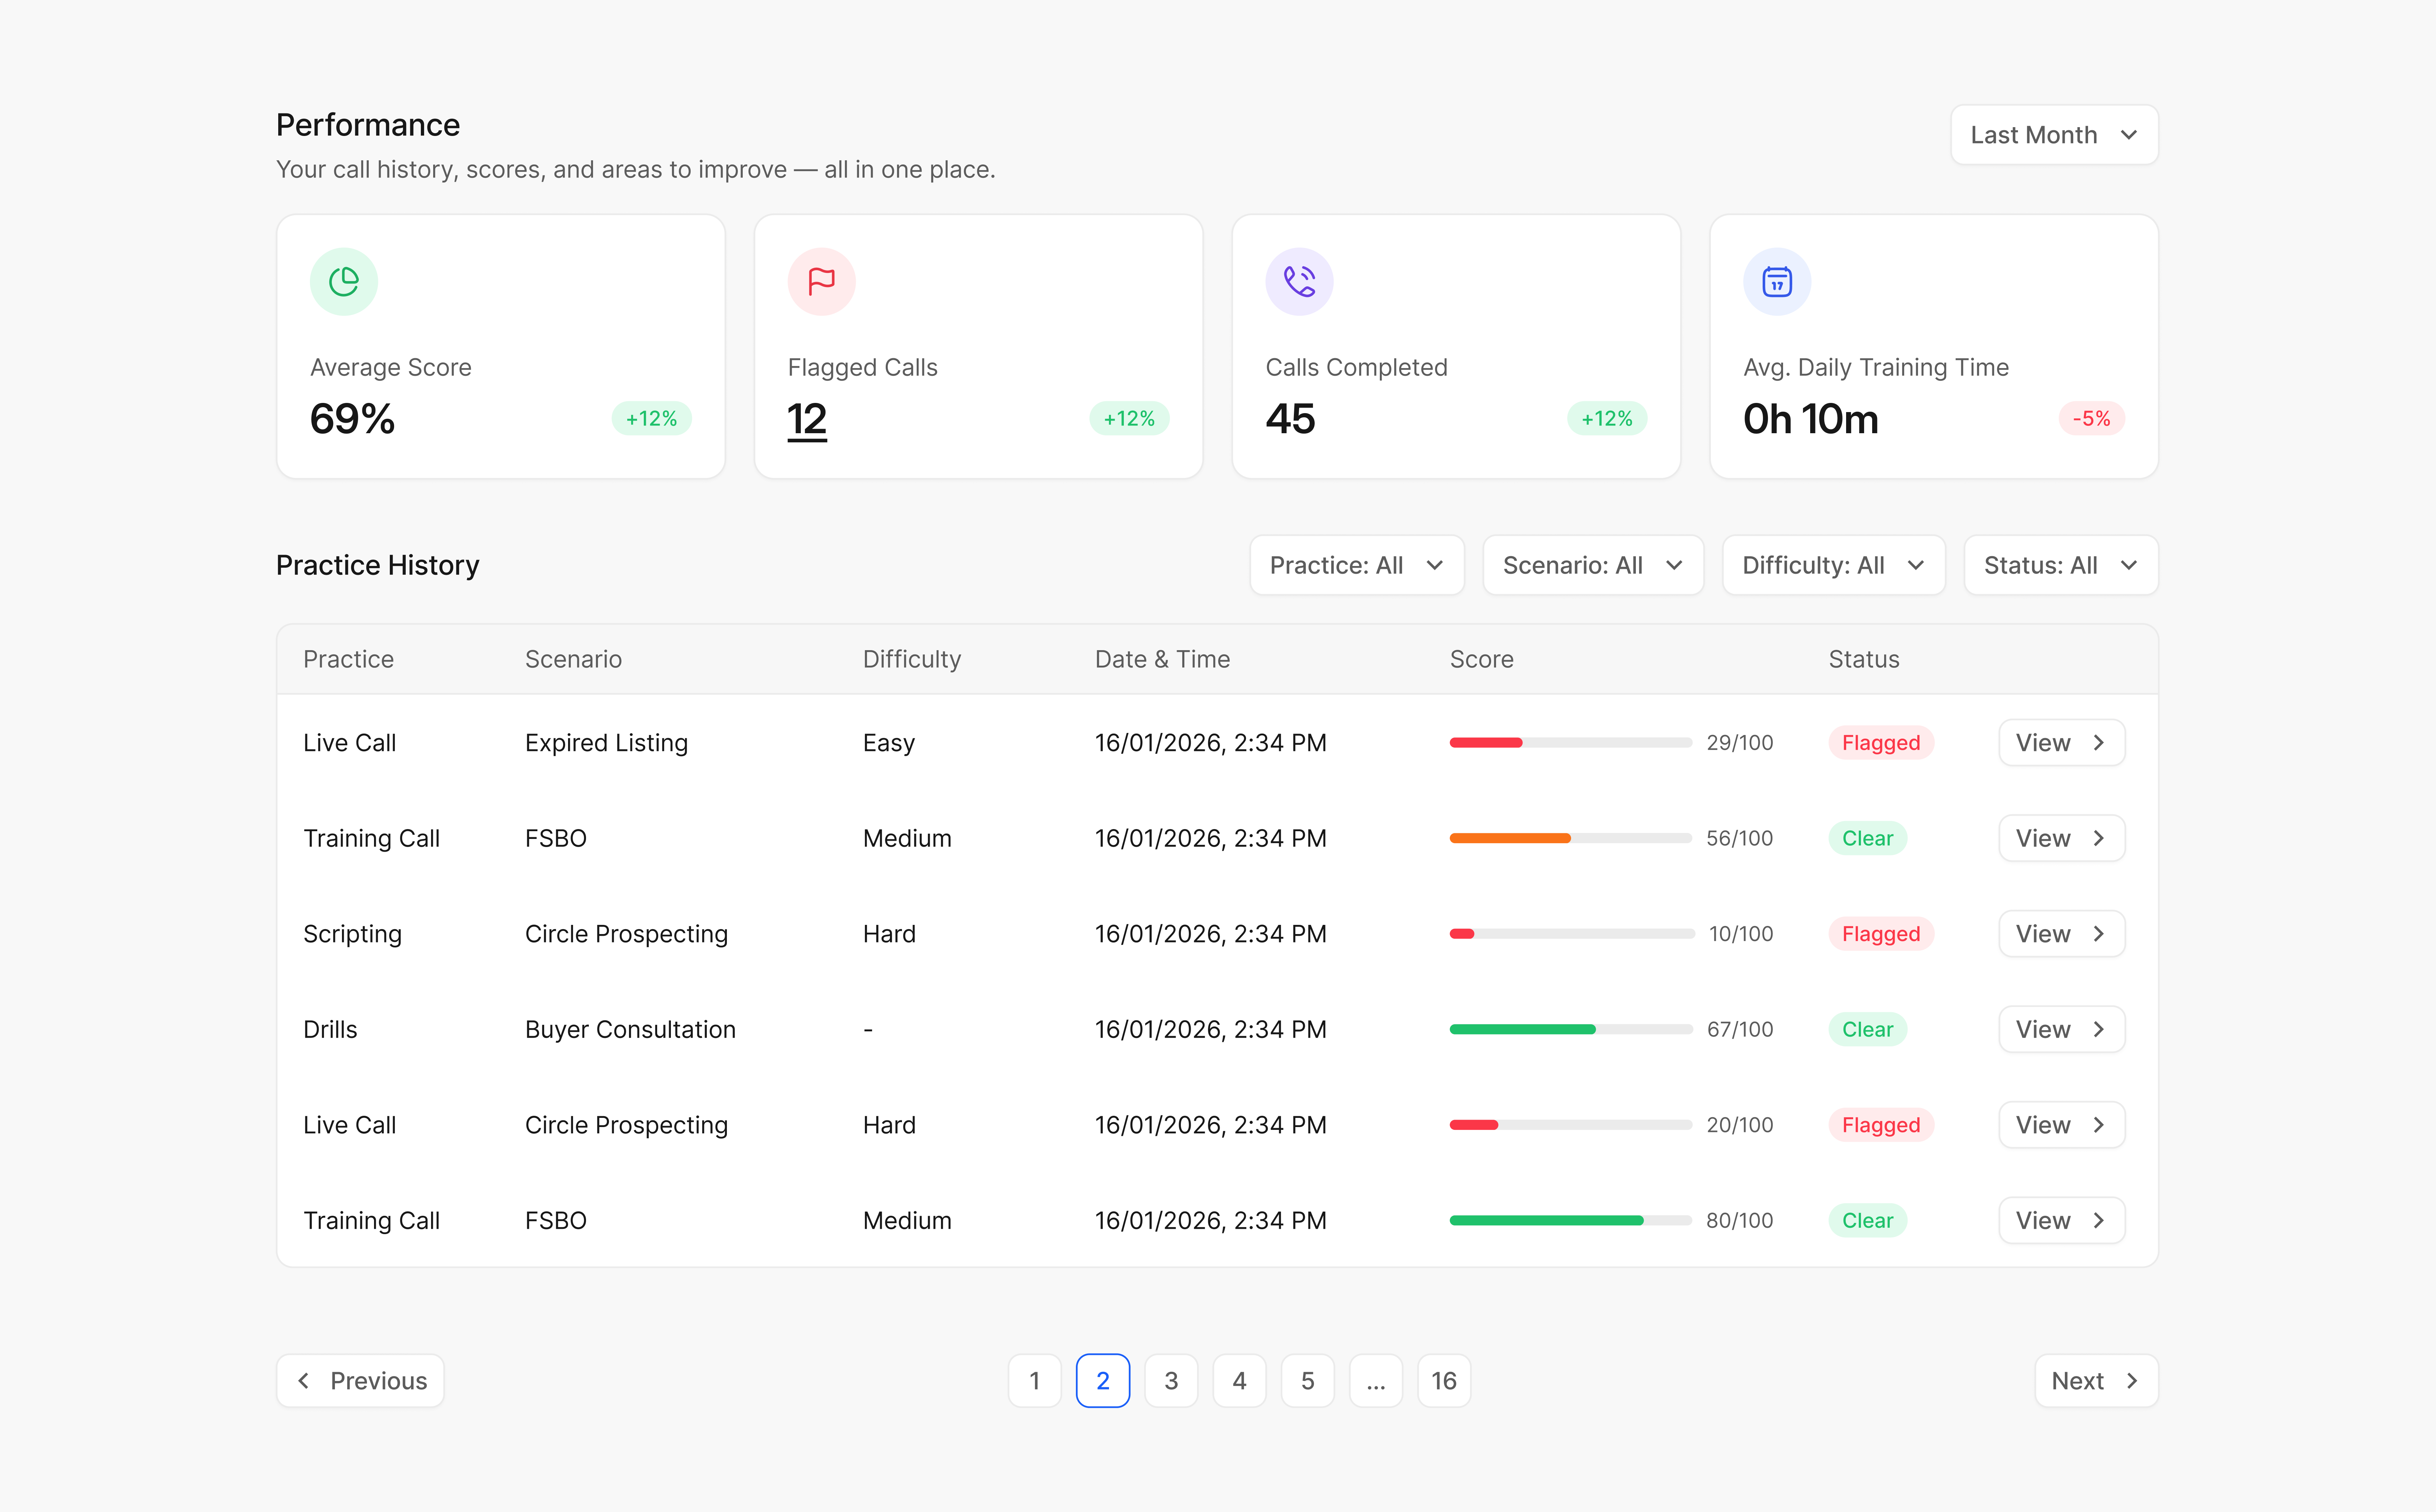Expand the Practice: All filter
Screen dimensions: 2436x1512
pos(1356,565)
